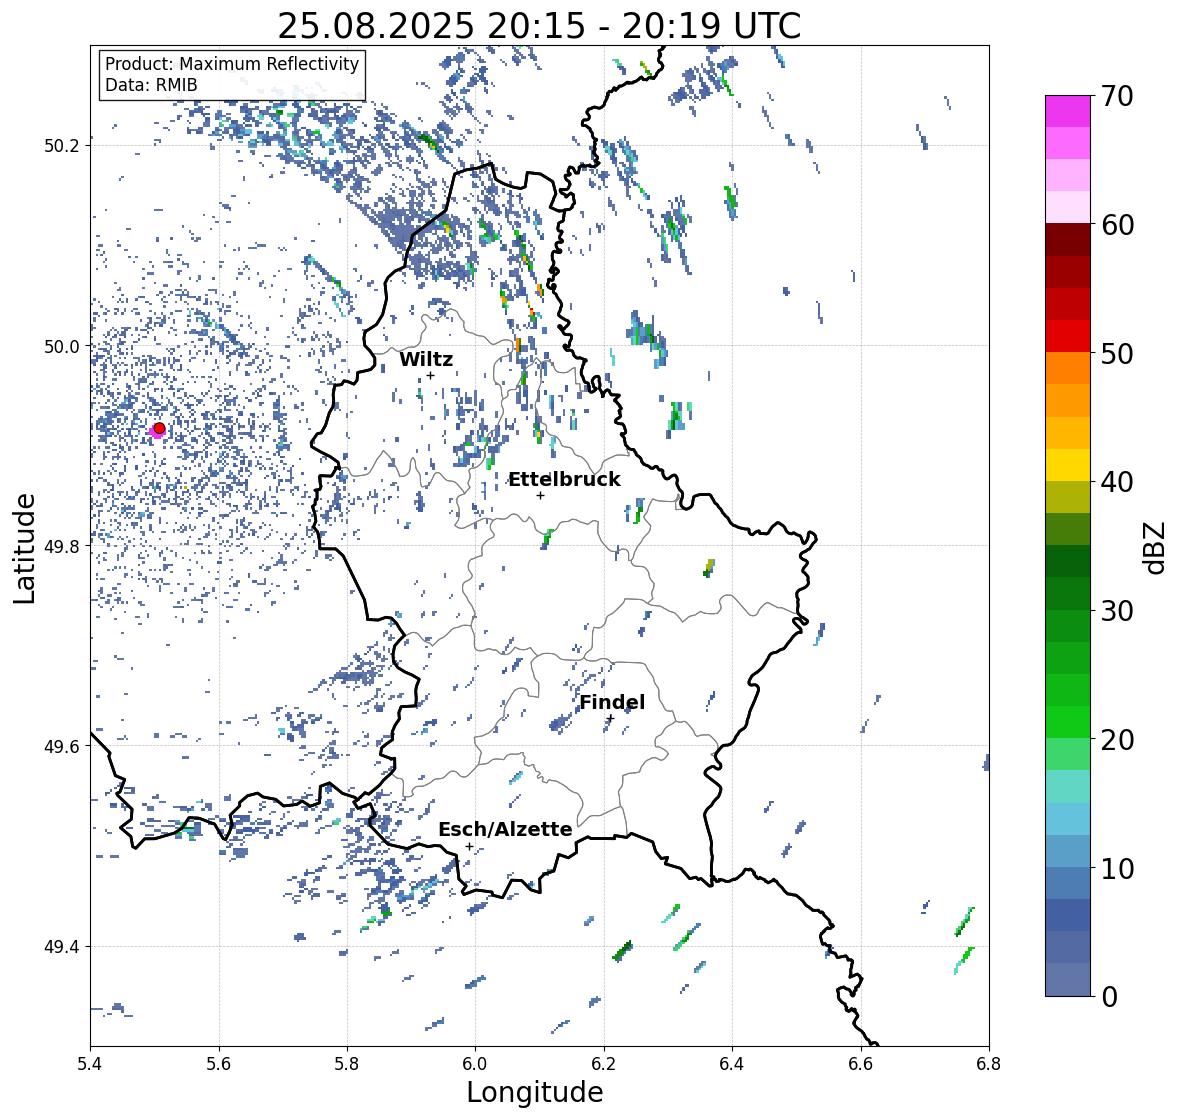Viewport: 1179px width, 1117px height.
Task: Pick the slate blue colorbar segment at 0
Action: point(1068,979)
